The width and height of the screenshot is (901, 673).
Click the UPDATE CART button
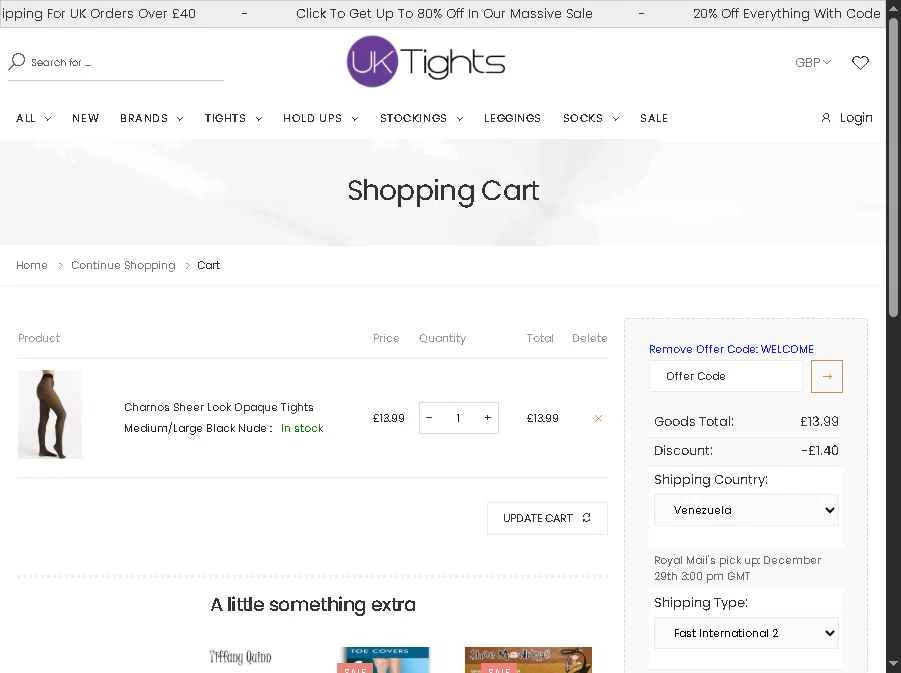(547, 518)
